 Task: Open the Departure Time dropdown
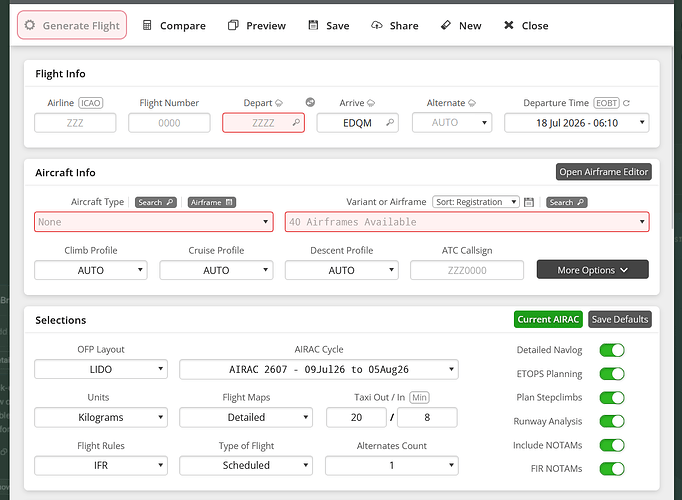pos(577,123)
